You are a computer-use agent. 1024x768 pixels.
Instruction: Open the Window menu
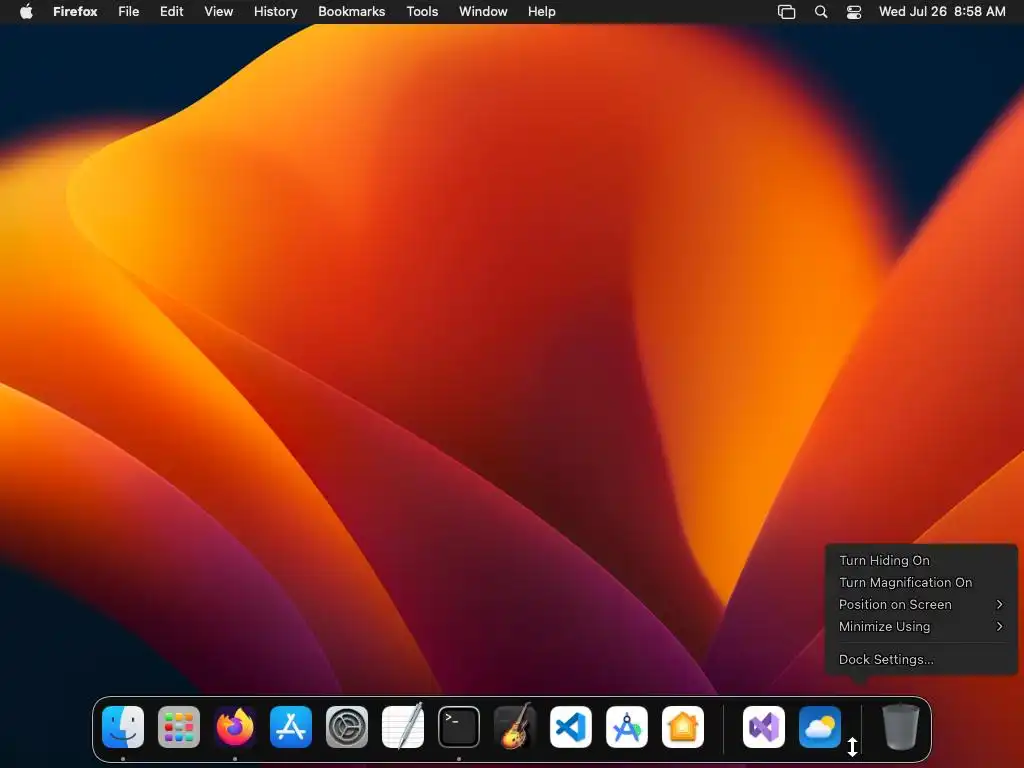pos(483,12)
